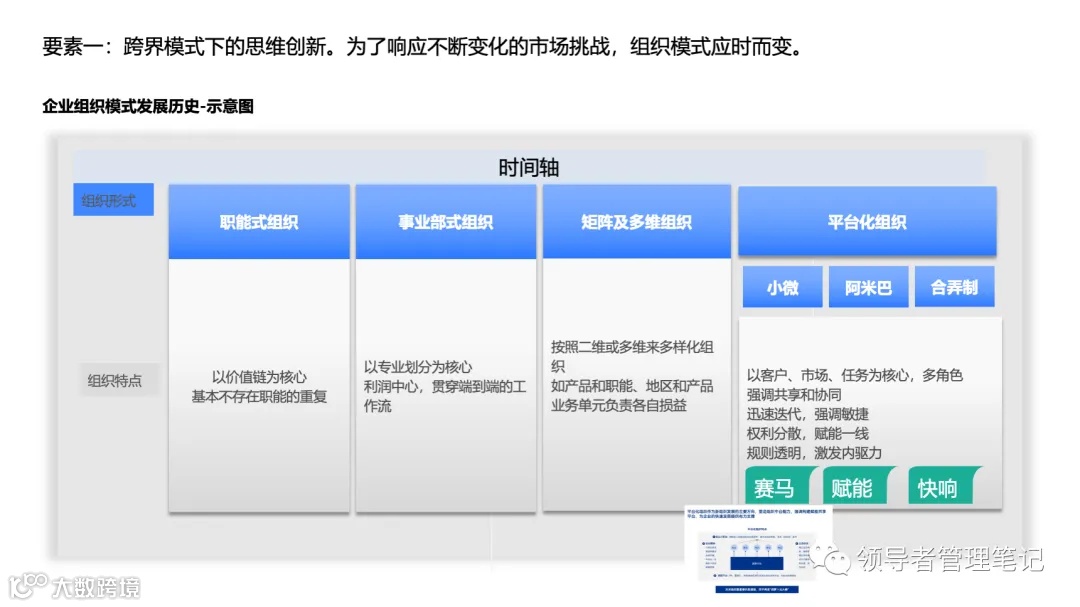Switch to the 事业部式组织 header
Image resolution: width=1080 pixels, height=607 pixels.
tap(445, 222)
